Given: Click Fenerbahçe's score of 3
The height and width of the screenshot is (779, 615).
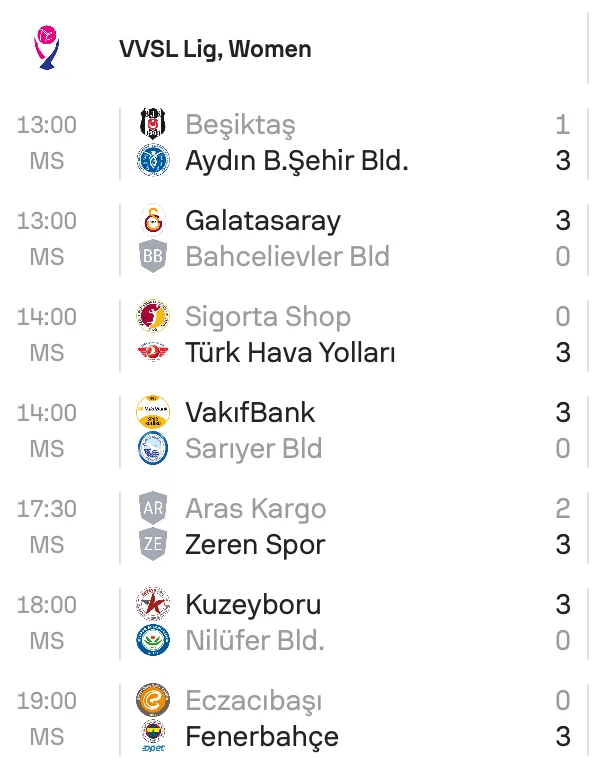Looking at the screenshot, I should [563, 737].
